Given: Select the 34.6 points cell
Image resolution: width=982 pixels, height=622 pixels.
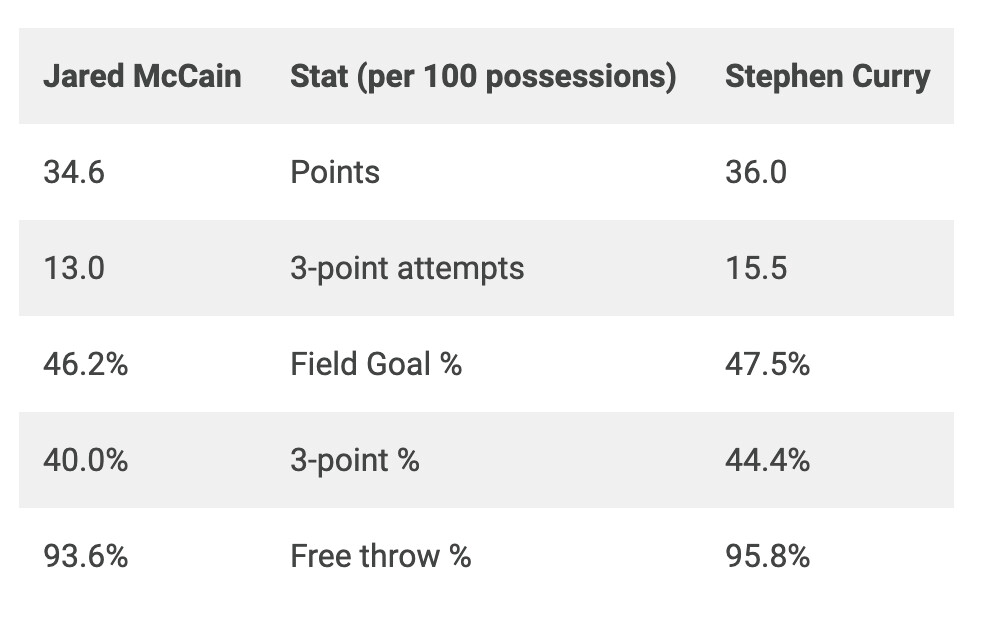Looking at the screenshot, I should [x=74, y=173].
